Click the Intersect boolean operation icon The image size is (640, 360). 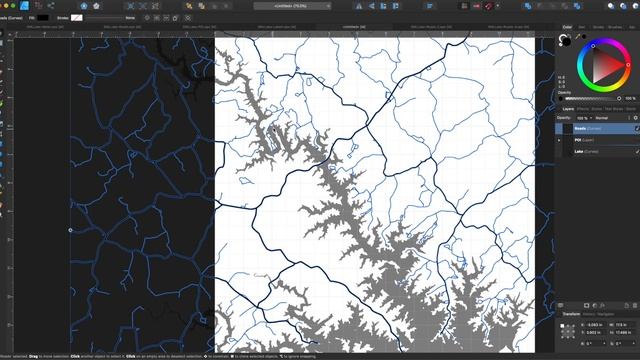point(552,6)
